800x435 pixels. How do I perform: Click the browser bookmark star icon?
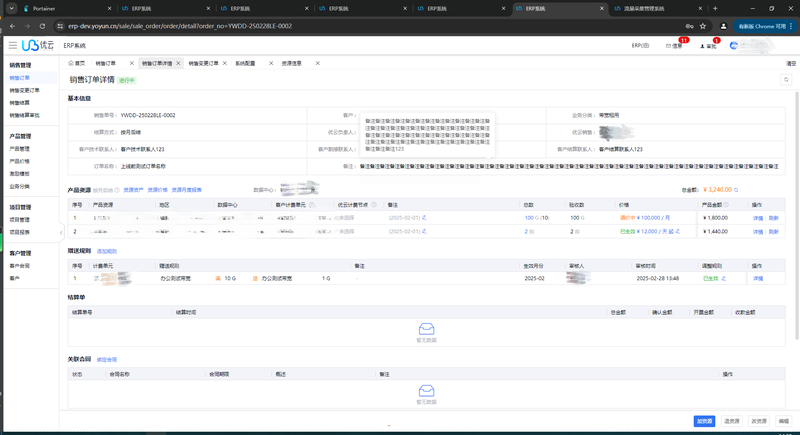tap(705, 26)
